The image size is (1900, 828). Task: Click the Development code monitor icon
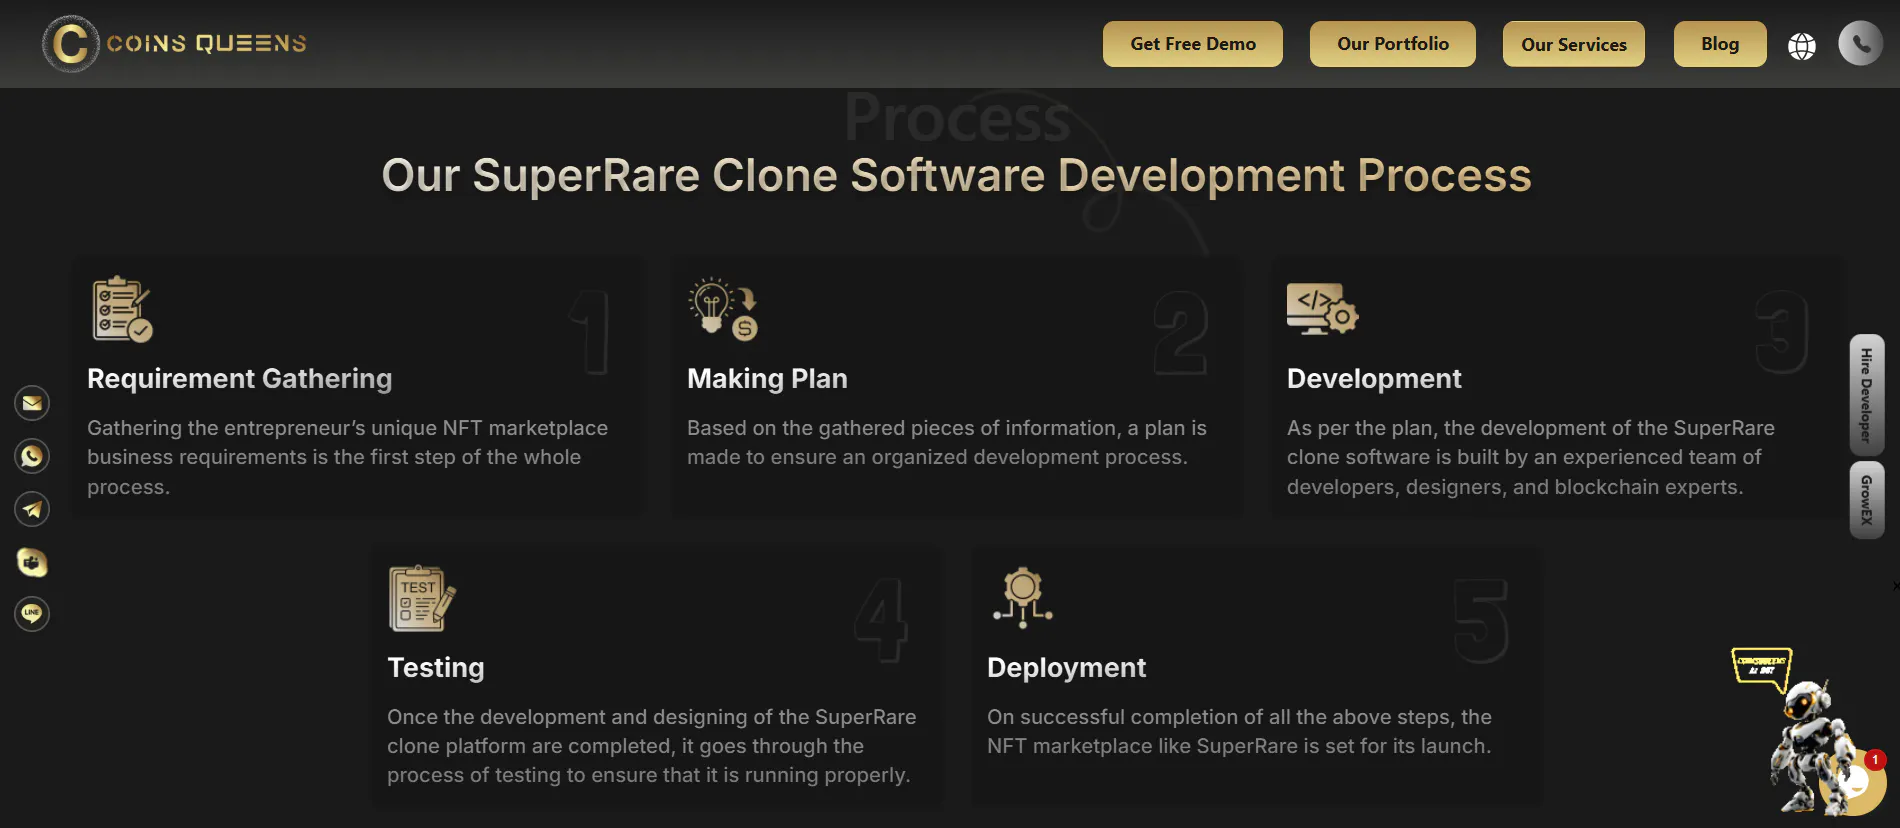1322,309
